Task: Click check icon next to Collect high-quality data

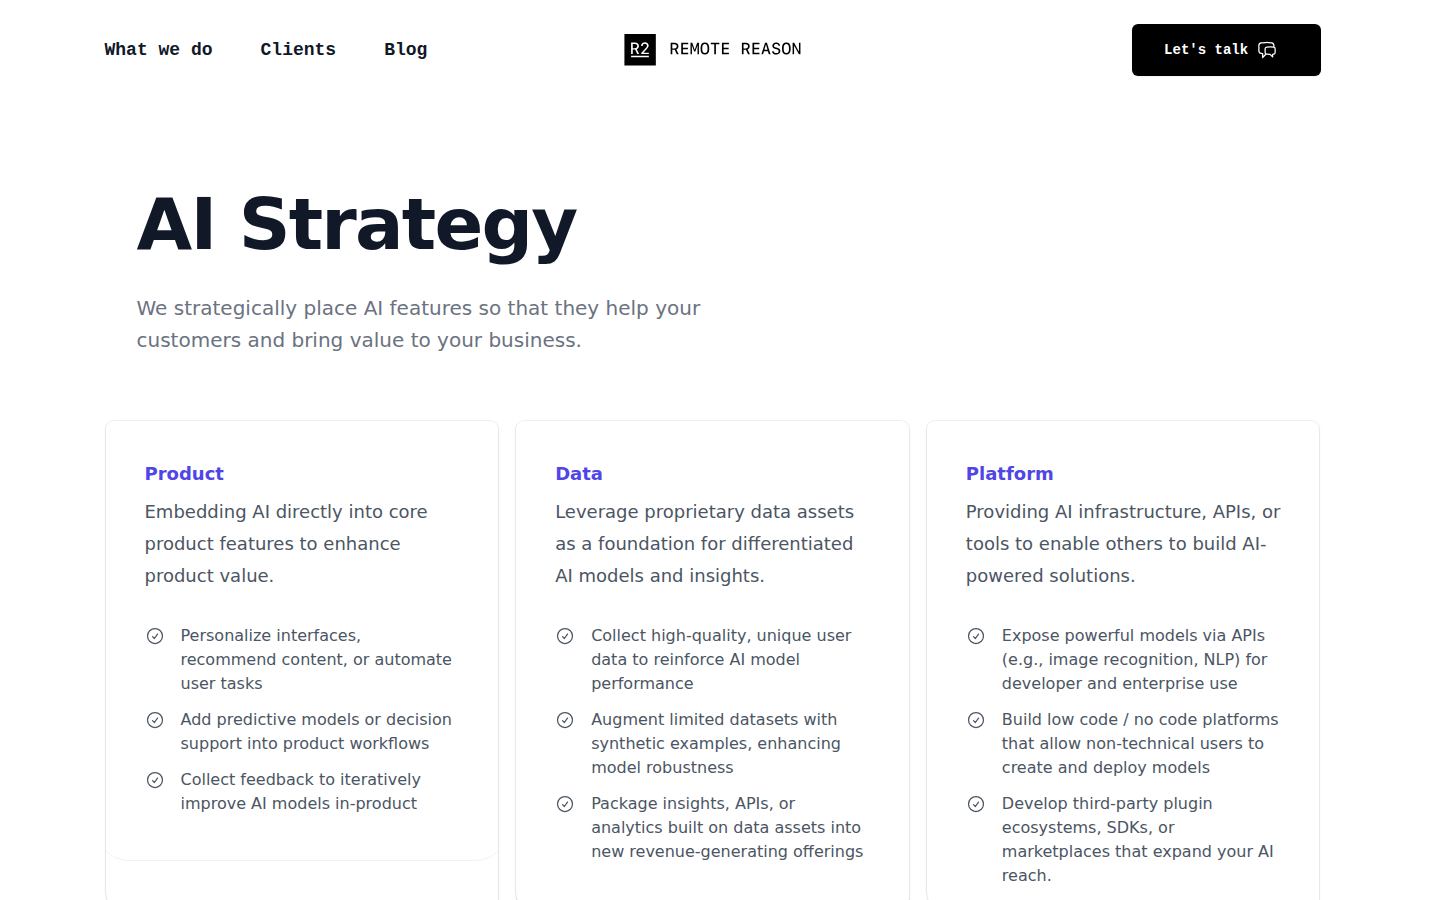Action: pos(565,636)
